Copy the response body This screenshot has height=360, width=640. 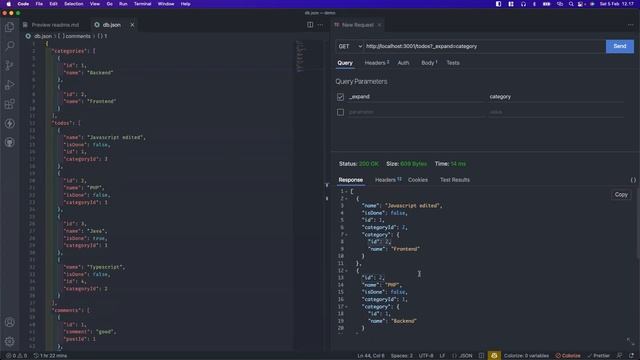(621, 195)
